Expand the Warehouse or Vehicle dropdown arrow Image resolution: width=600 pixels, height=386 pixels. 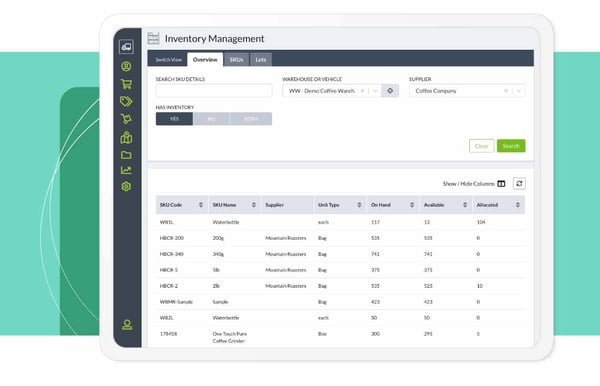coord(375,91)
